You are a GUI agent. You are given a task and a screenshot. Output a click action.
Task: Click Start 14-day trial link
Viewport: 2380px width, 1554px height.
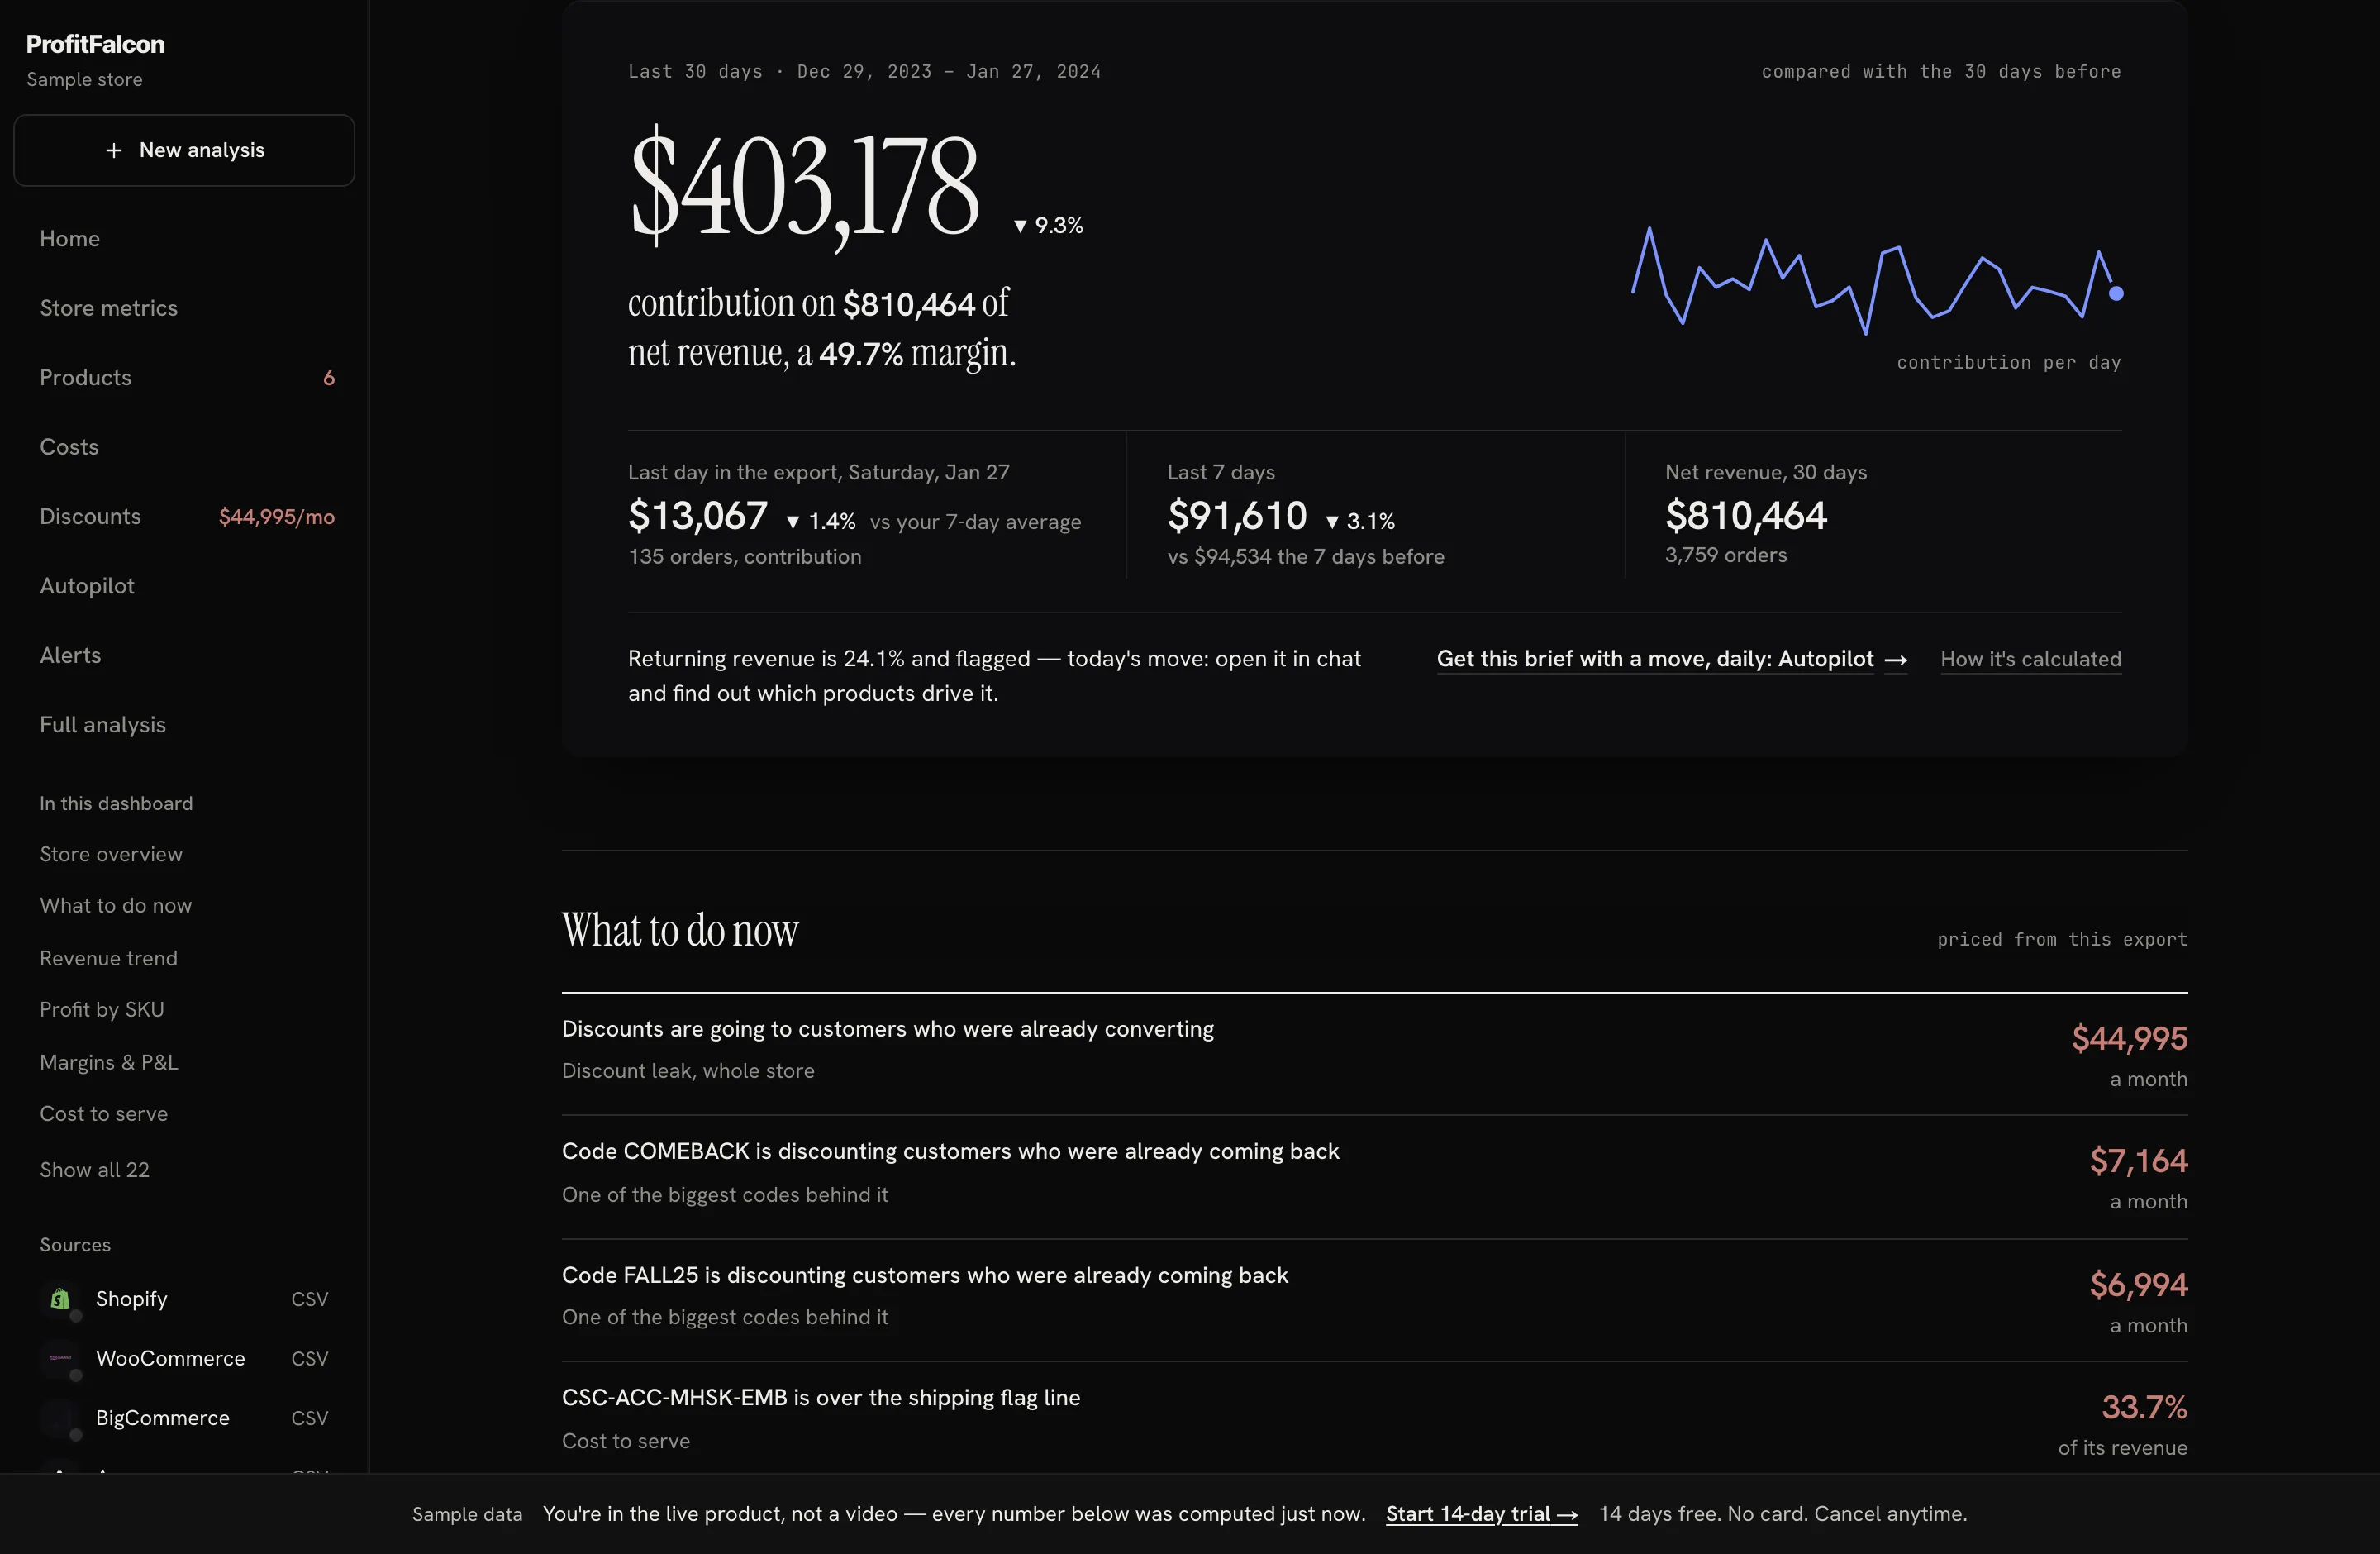point(1482,1514)
